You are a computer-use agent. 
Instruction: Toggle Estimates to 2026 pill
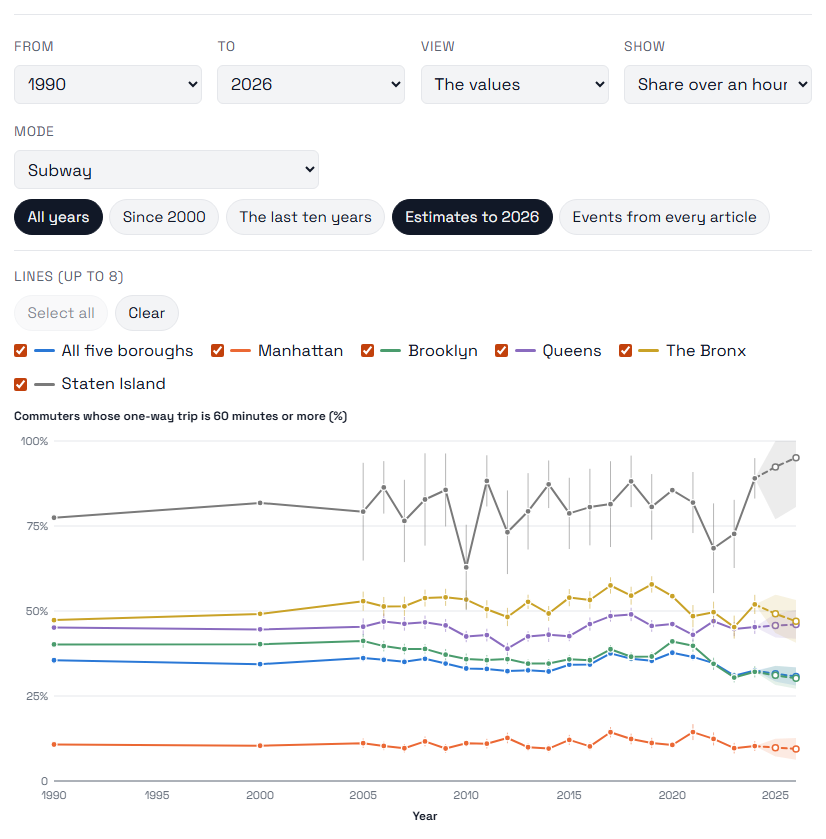[x=472, y=217]
